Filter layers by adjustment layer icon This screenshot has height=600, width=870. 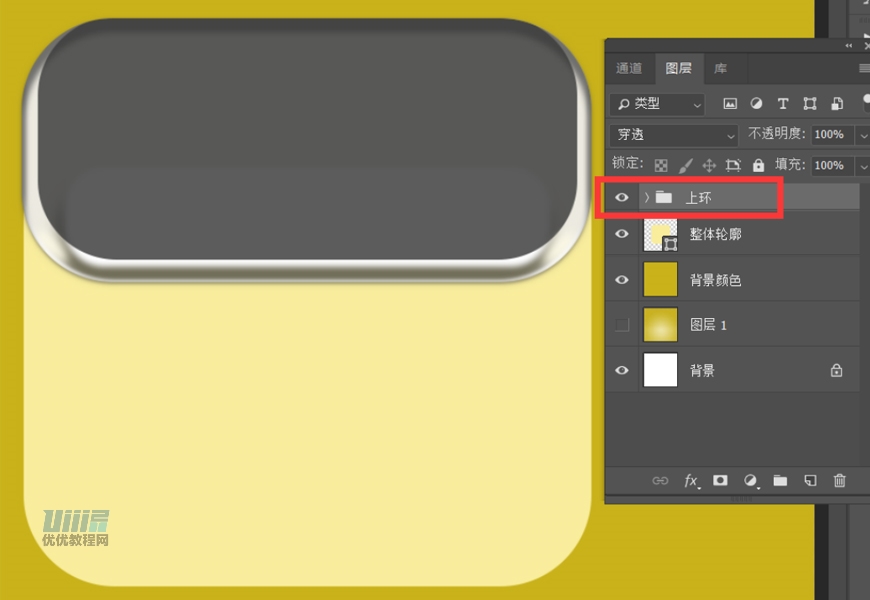point(756,104)
